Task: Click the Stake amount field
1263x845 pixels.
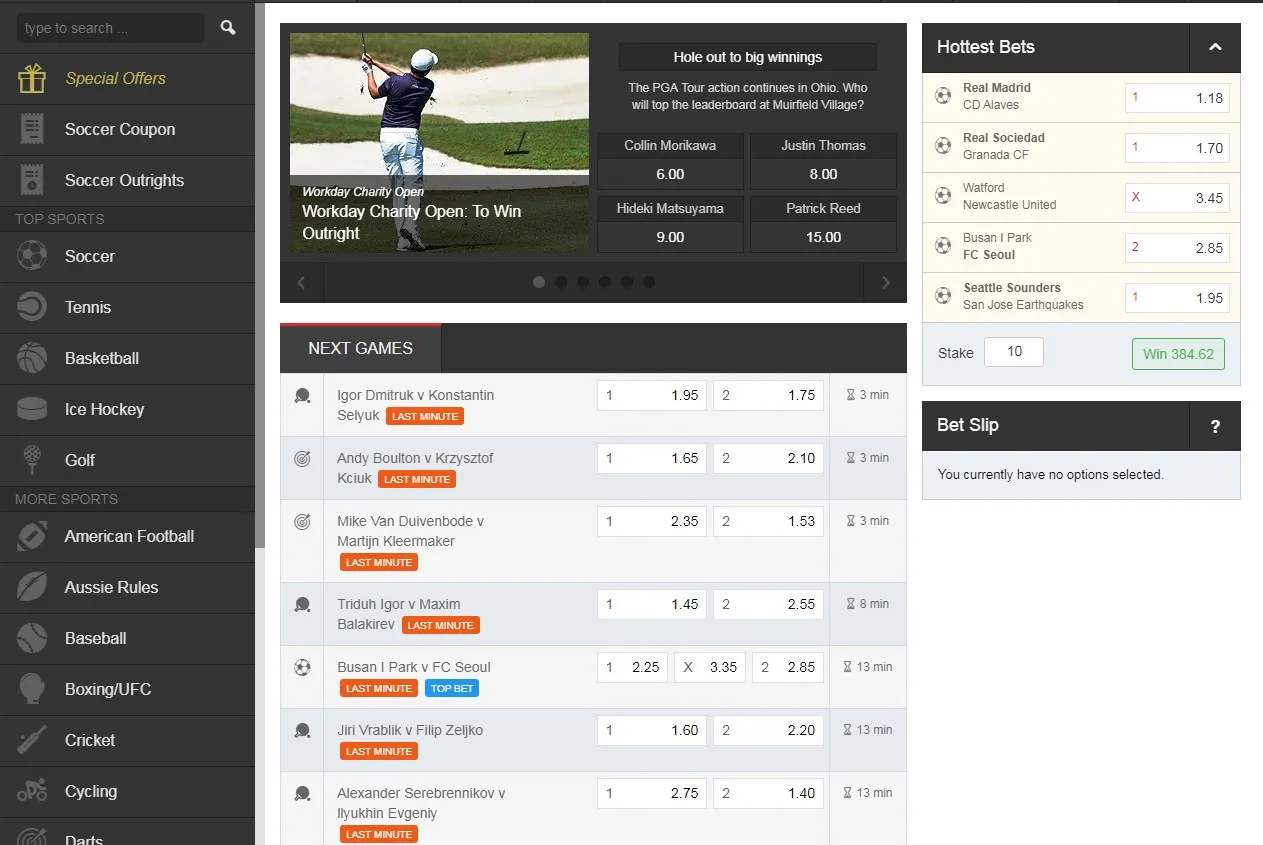Action: pyautogui.click(x=1014, y=352)
